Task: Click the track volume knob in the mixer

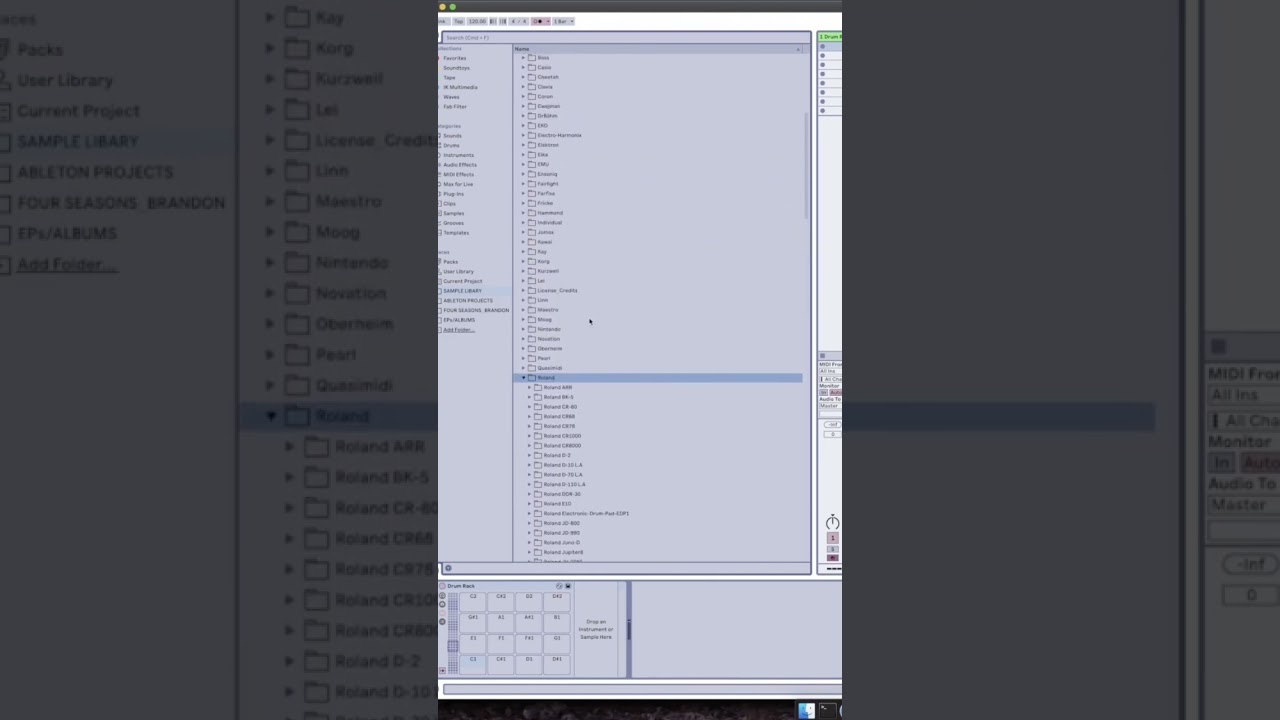Action: pyautogui.click(x=832, y=522)
